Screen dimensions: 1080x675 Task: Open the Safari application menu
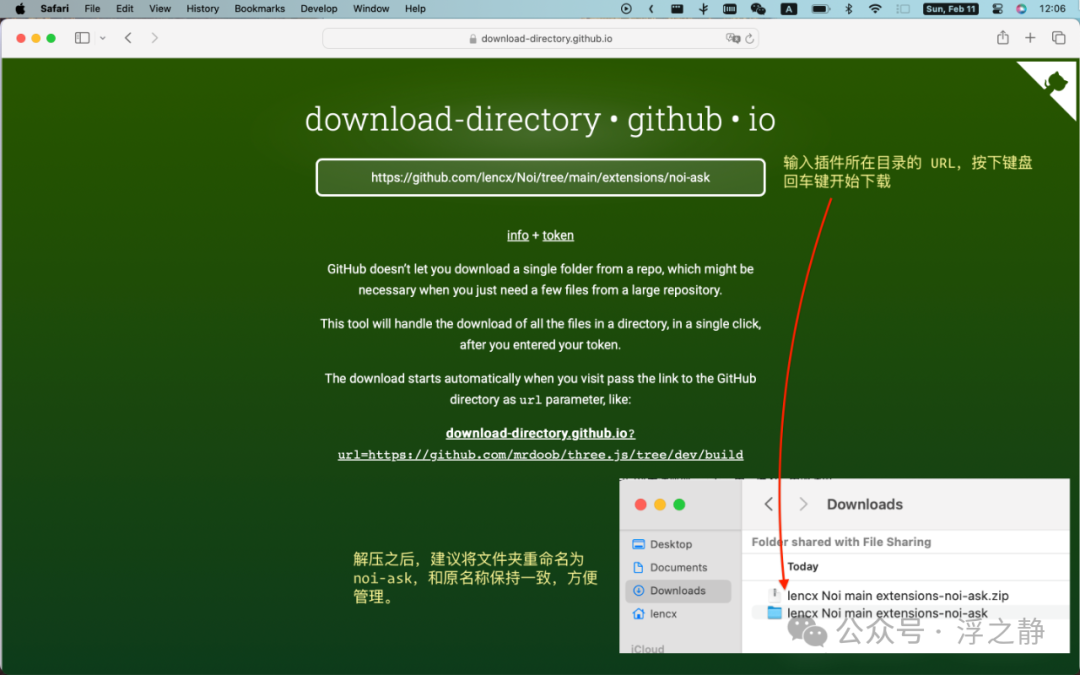tap(54, 9)
